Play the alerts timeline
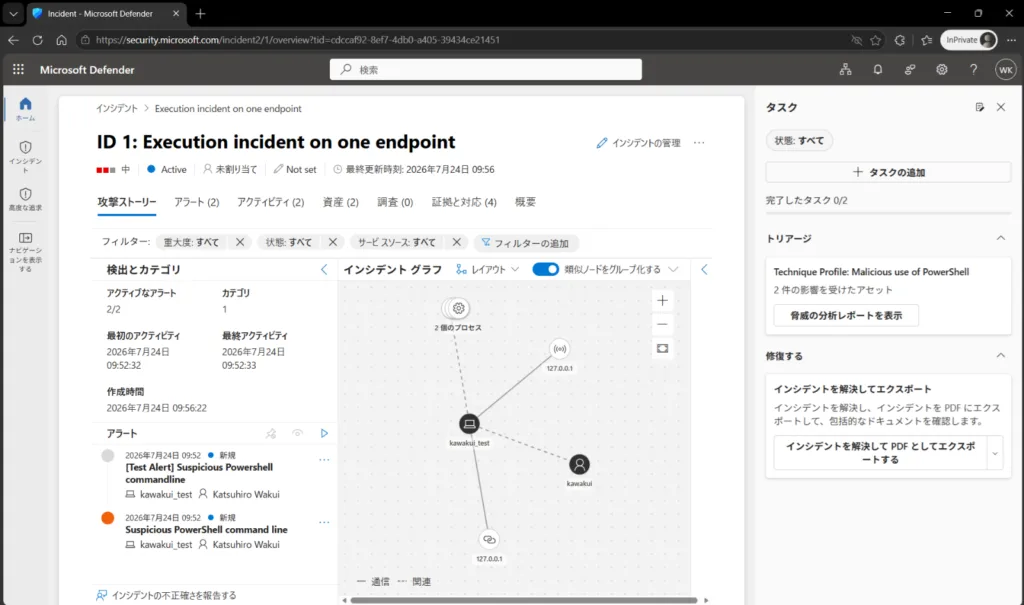 point(324,433)
